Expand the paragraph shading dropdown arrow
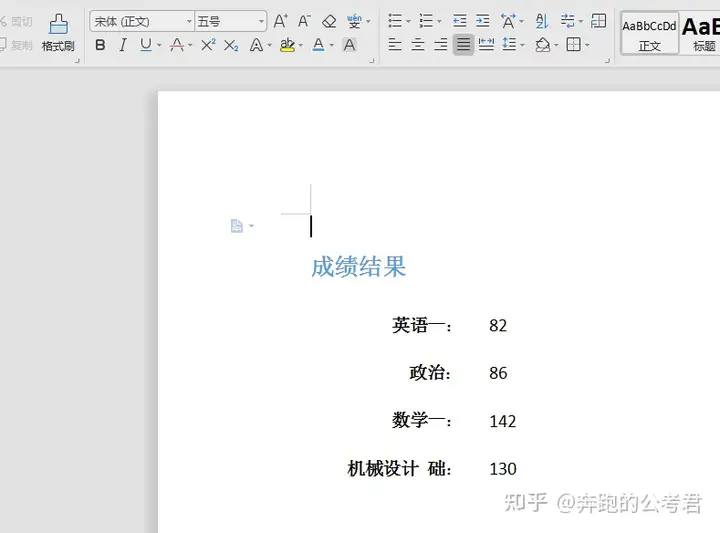Screen dimensions: 720x533 [x=556, y=45]
